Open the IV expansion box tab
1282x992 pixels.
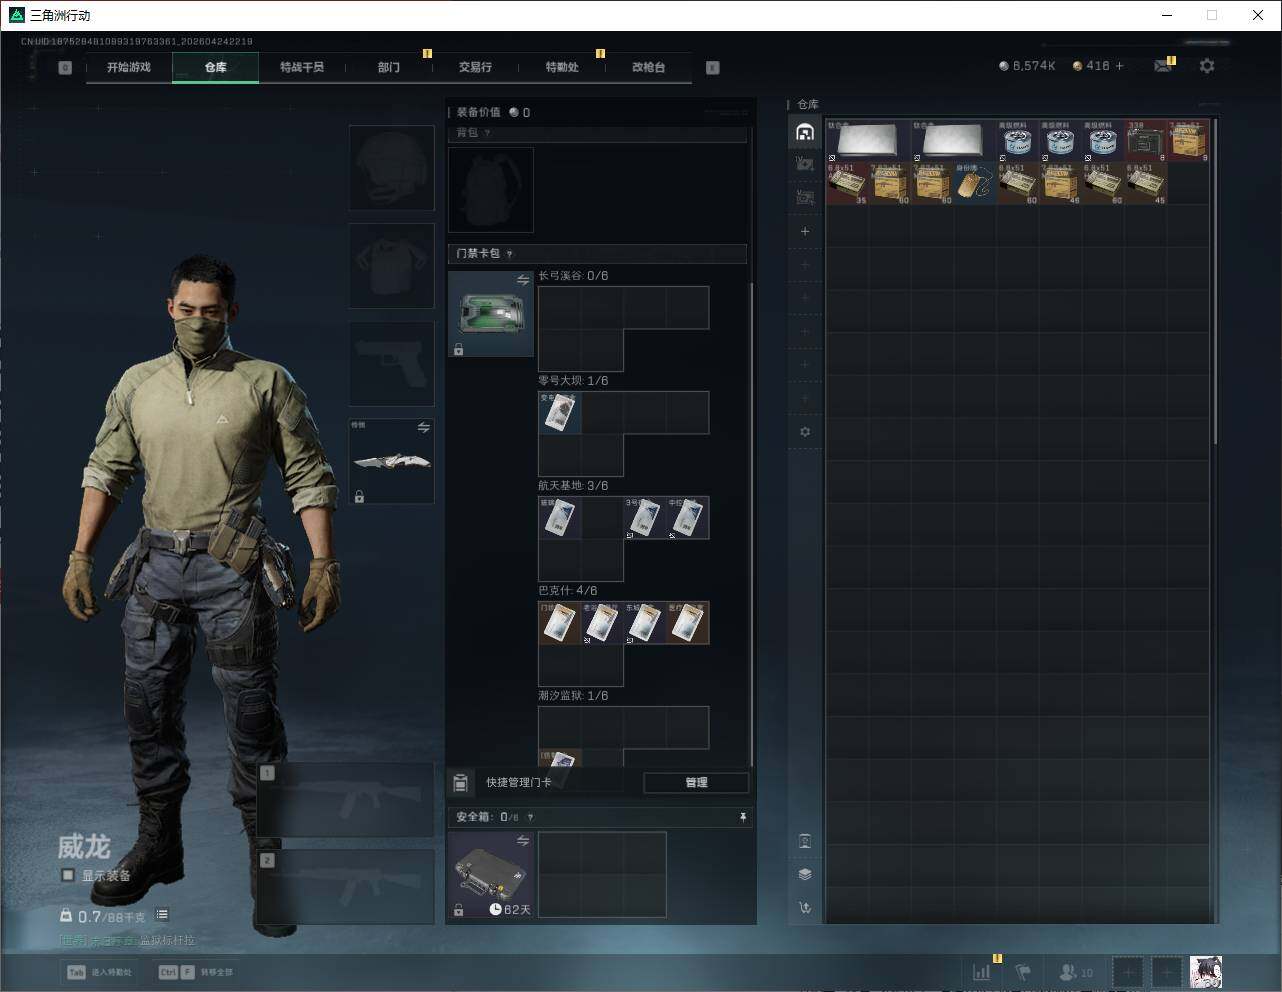pyautogui.click(x=805, y=164)
